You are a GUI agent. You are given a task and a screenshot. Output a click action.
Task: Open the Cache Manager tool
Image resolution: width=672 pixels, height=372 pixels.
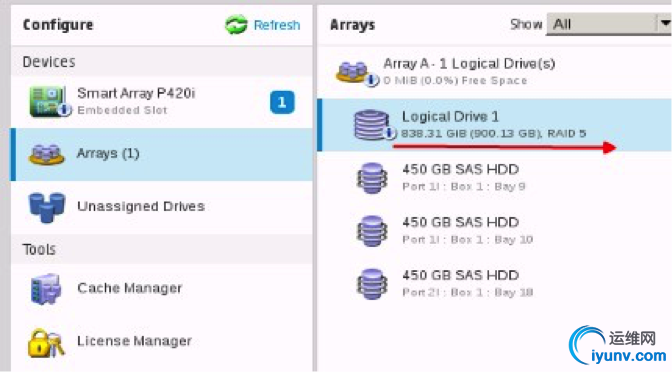[x=162, y=288]
